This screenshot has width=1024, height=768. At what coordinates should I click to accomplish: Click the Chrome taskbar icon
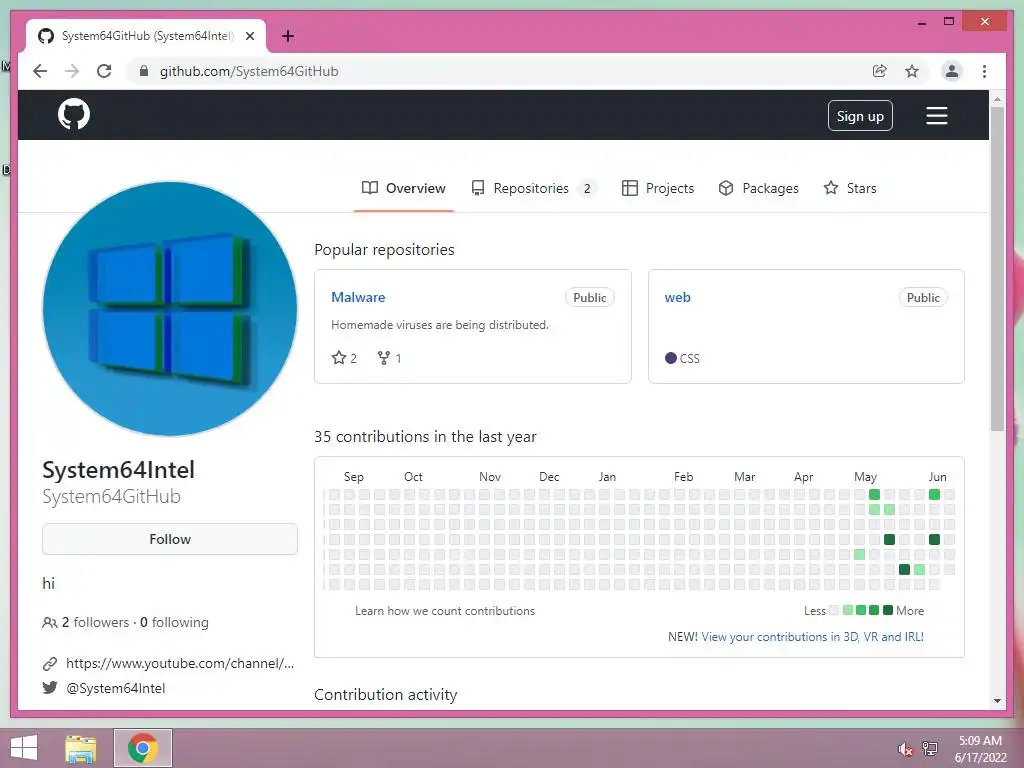pos(143,748)
